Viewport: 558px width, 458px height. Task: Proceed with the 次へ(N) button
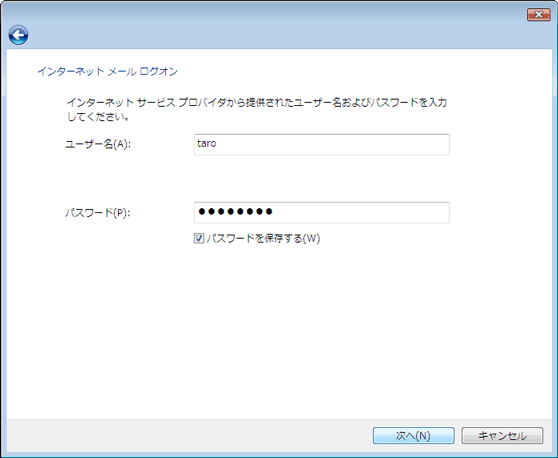(x=414, y=436)
